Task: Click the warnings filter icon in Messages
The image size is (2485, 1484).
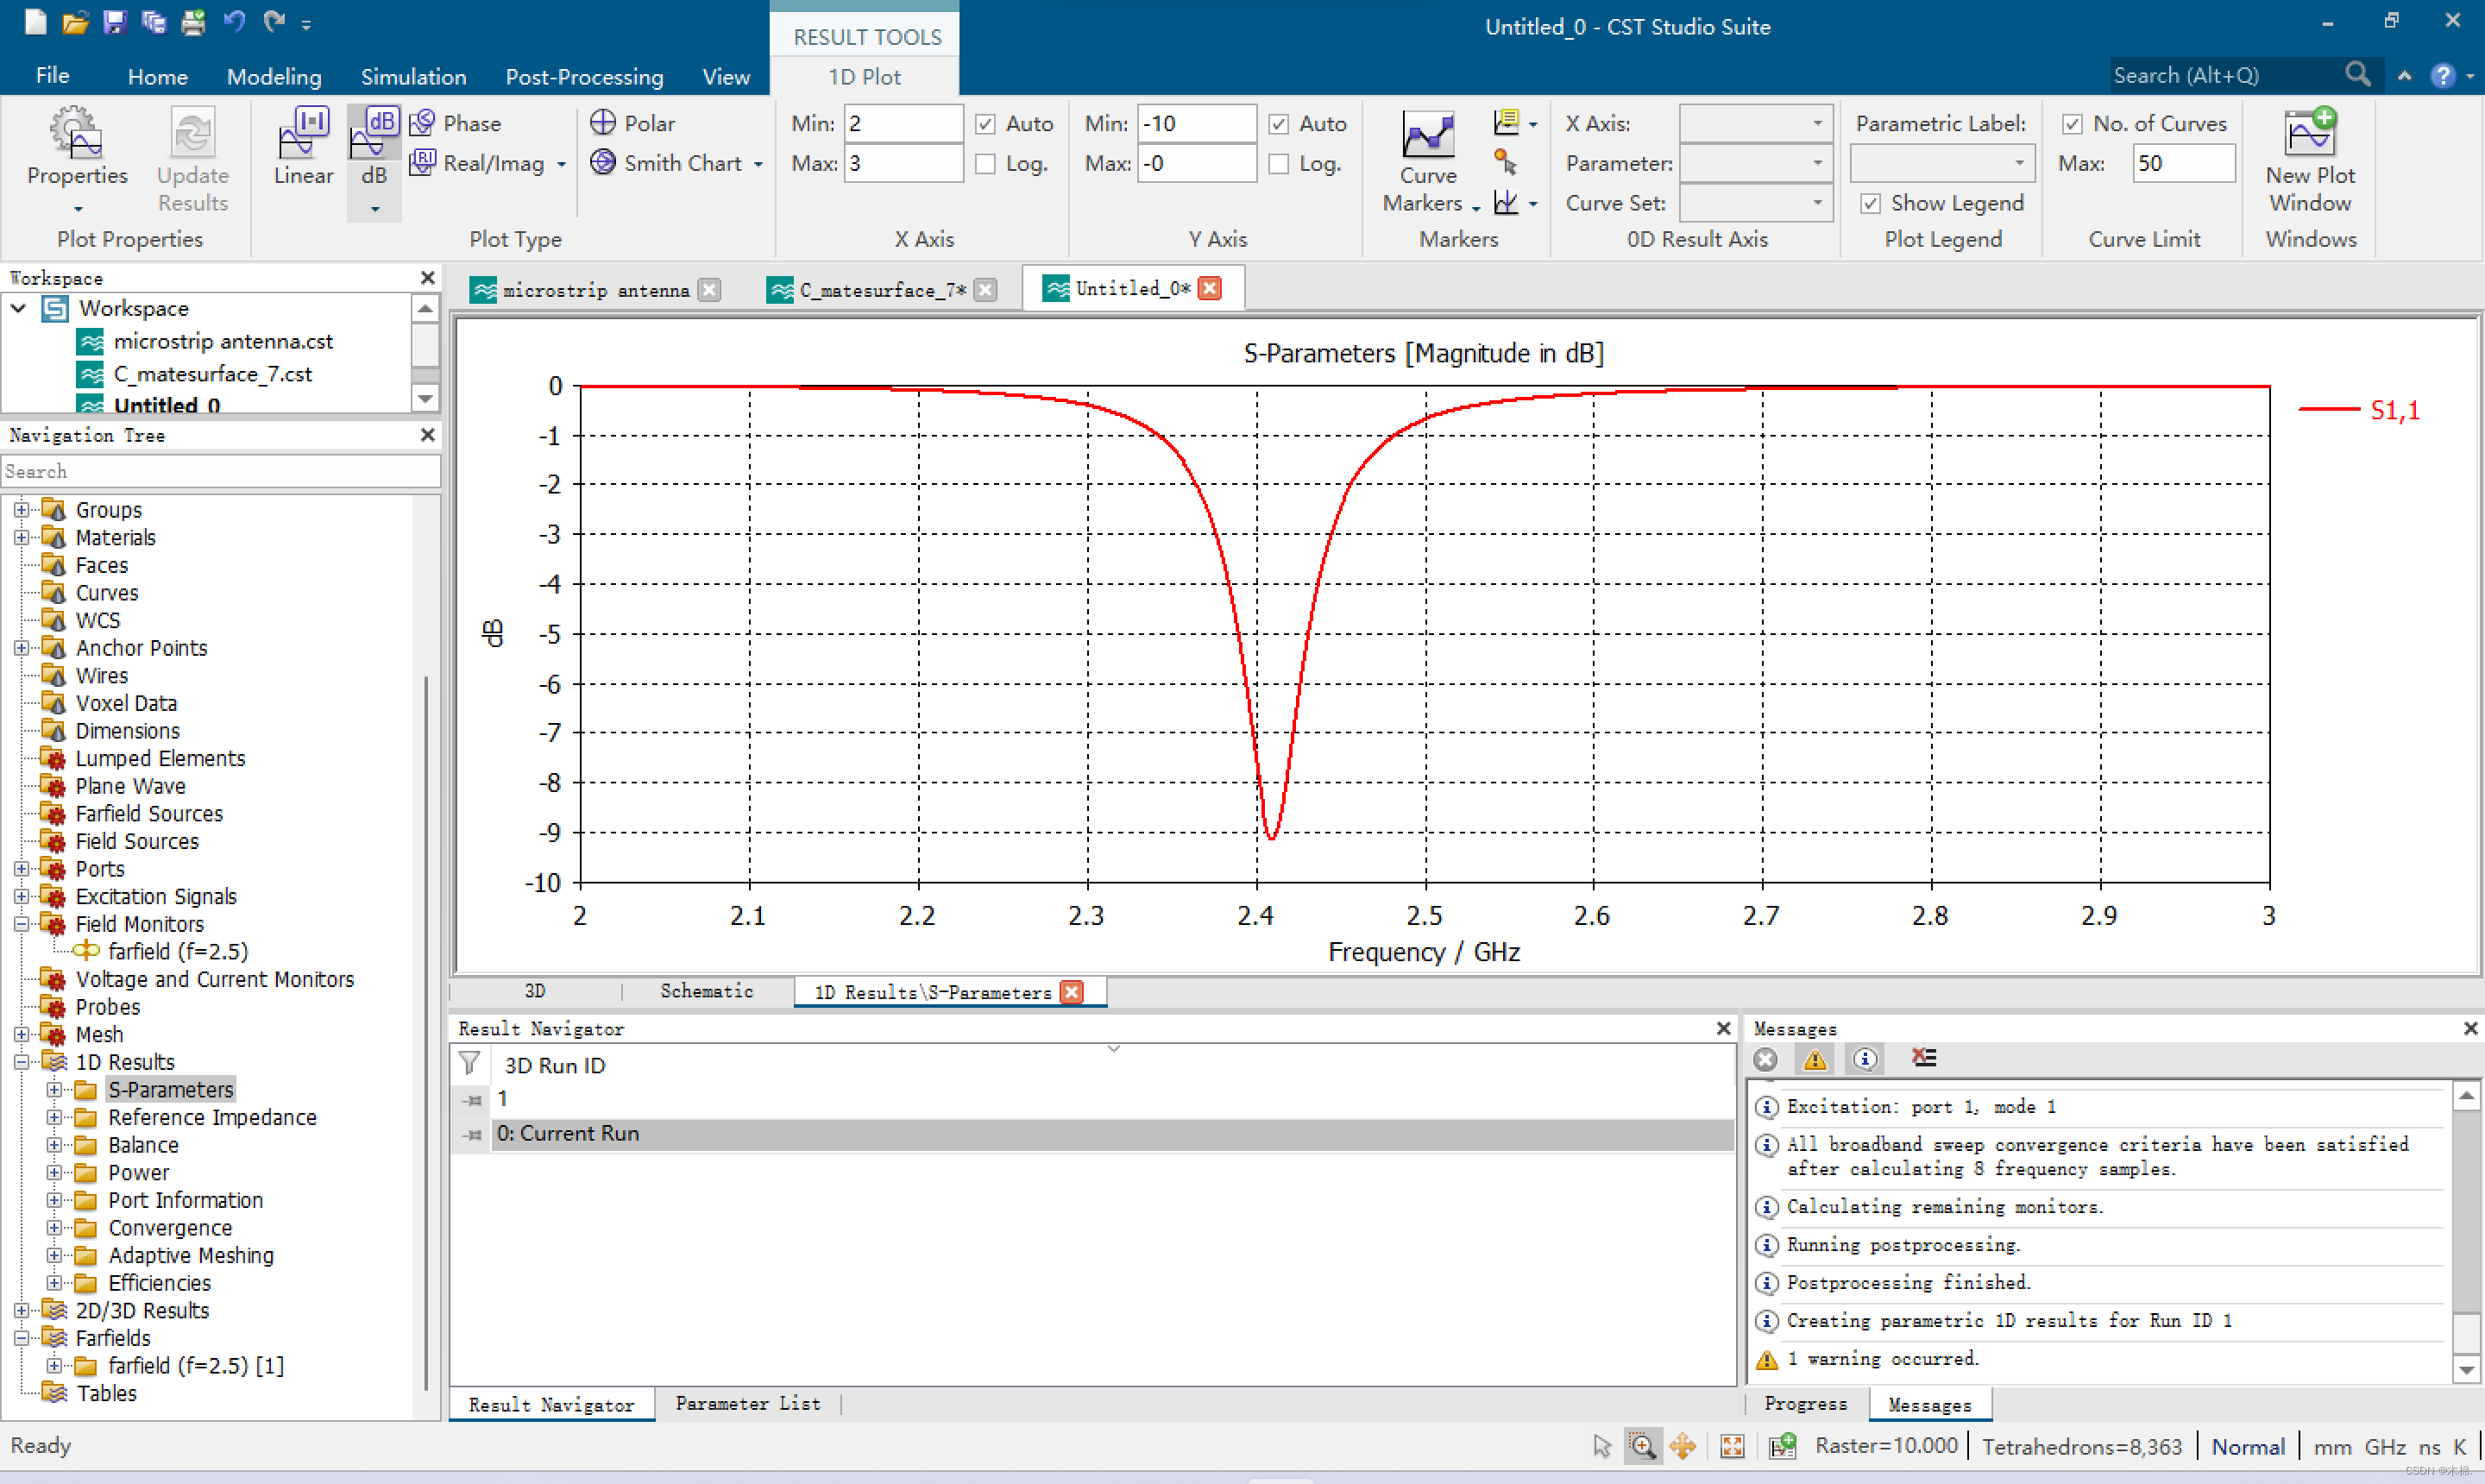Action: click(x=1815, y=1059)
